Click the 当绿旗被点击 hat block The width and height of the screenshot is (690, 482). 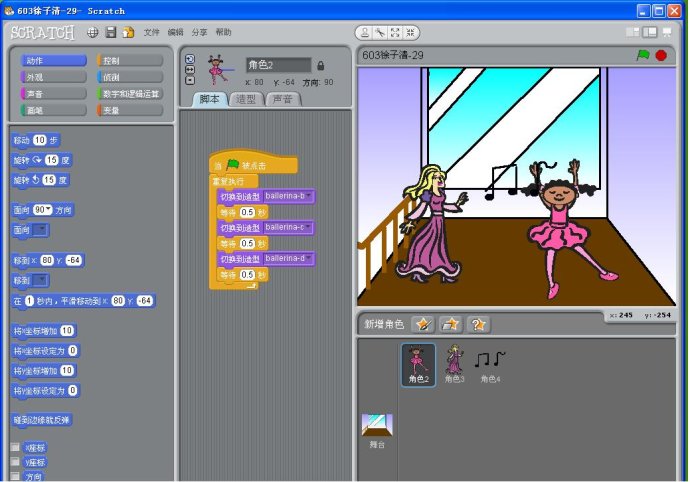(x=253, y=164)
